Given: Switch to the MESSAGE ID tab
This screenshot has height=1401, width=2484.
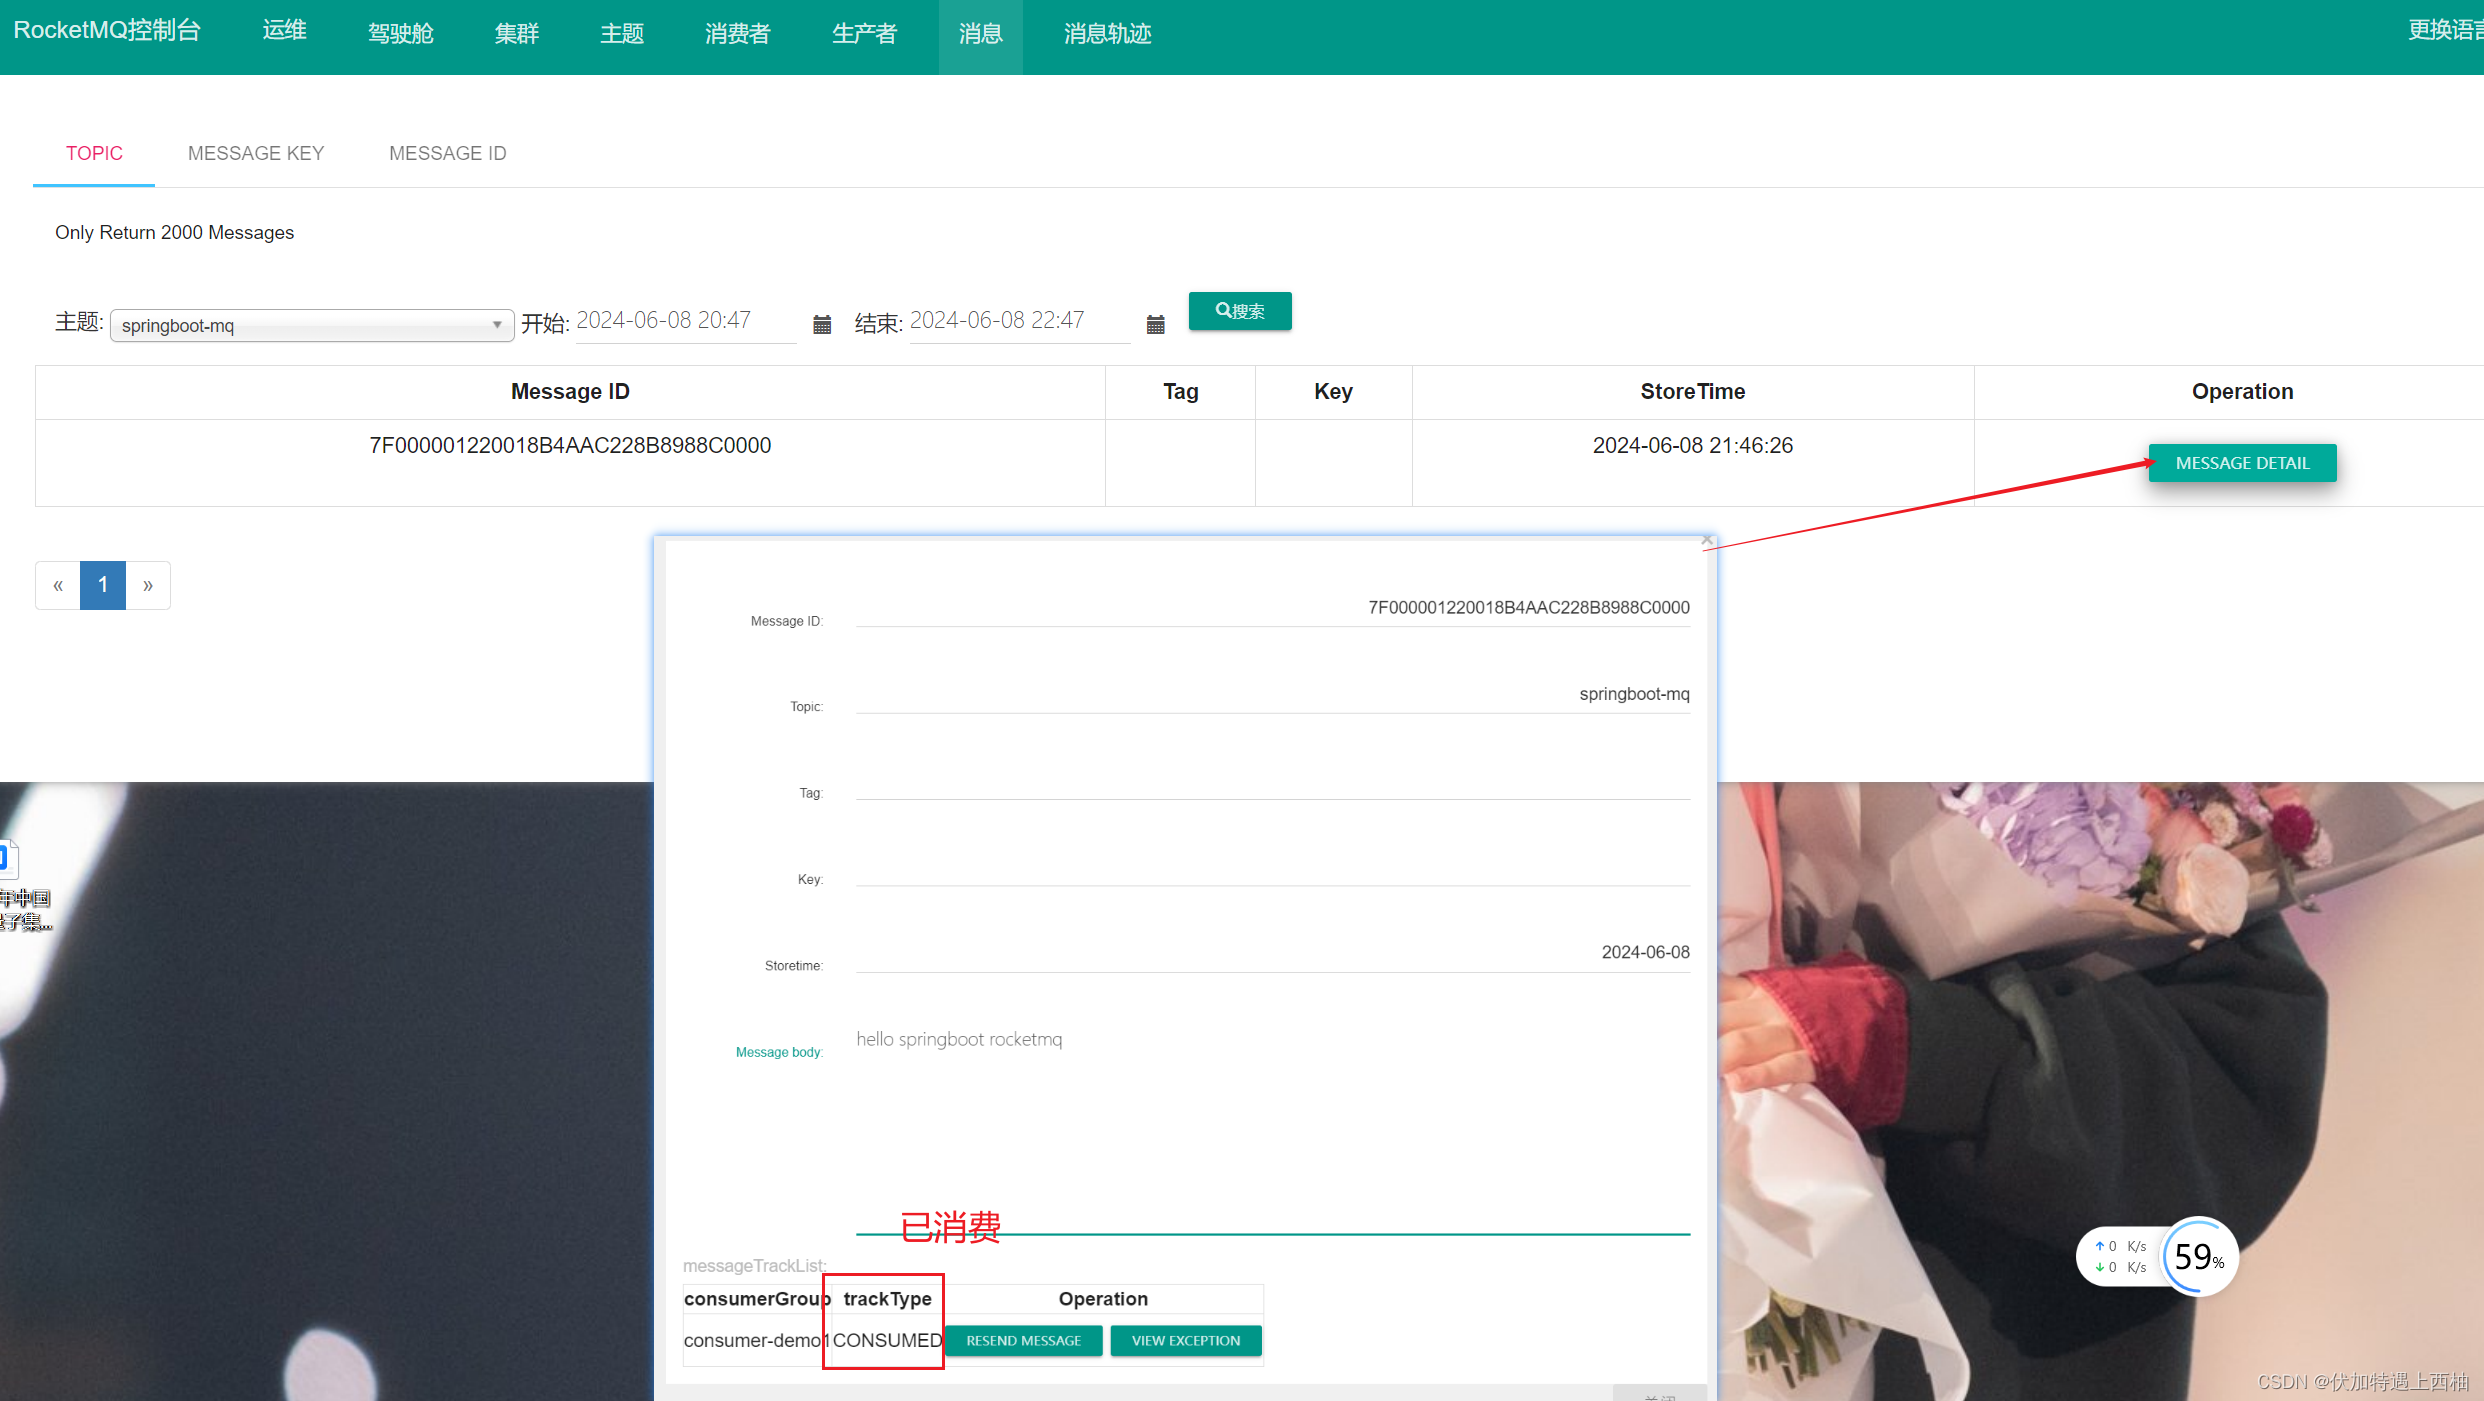Looking at the screenshot, I should click(x=447, y=153).
